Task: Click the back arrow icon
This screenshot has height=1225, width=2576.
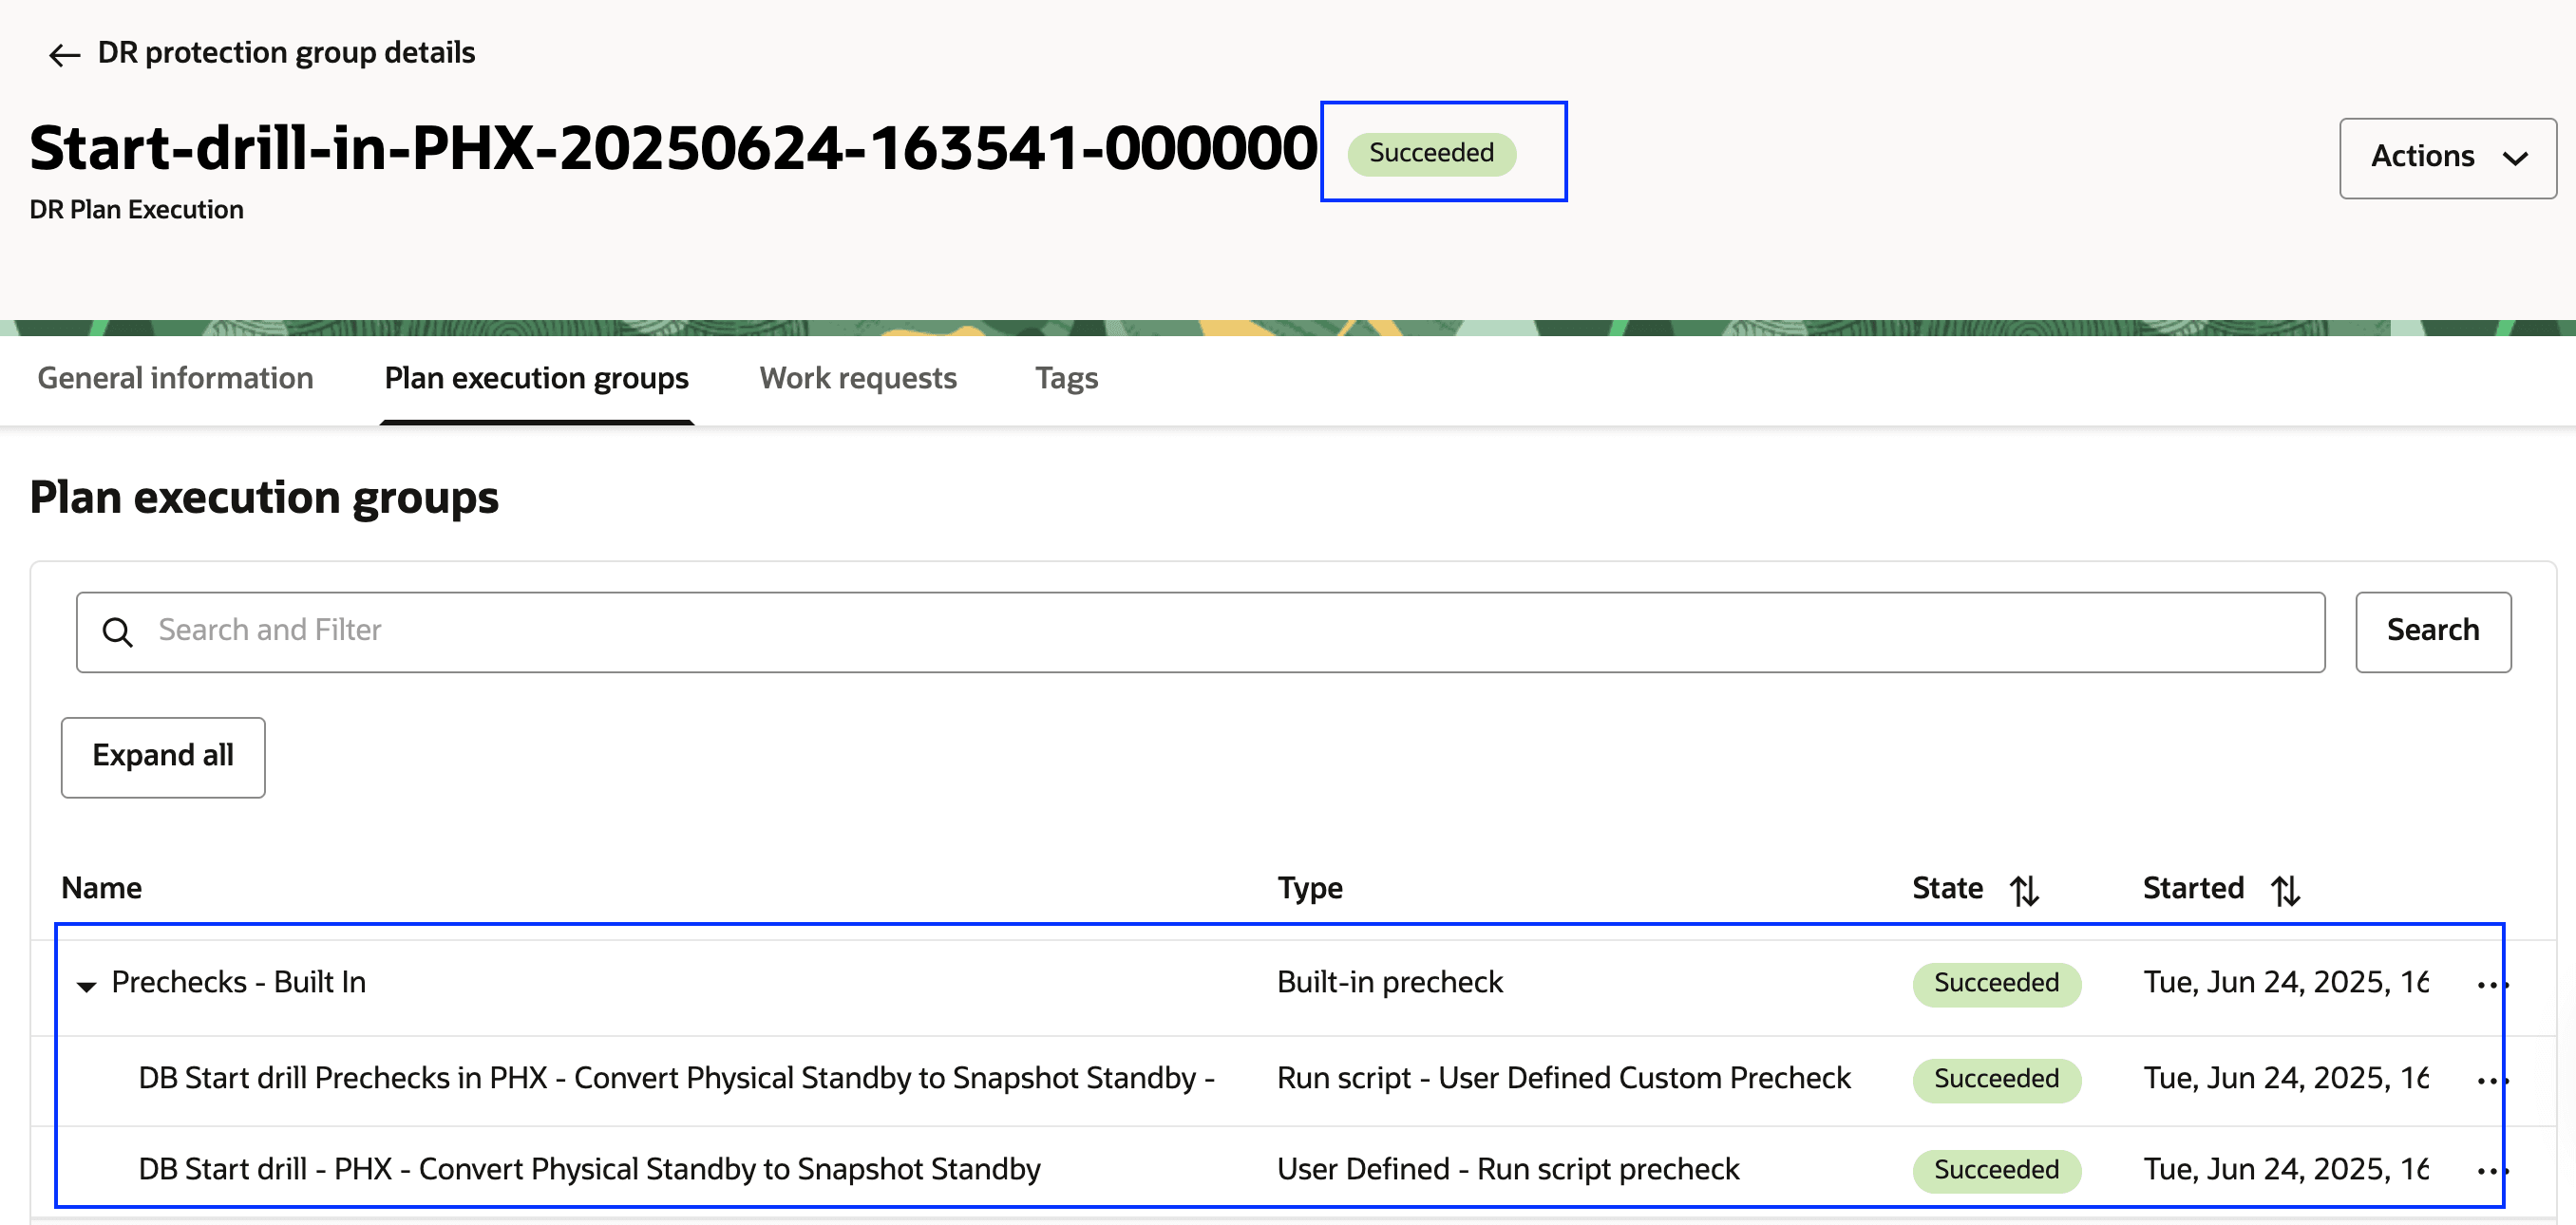Action: pyautogui.click(x=64, y=54)
